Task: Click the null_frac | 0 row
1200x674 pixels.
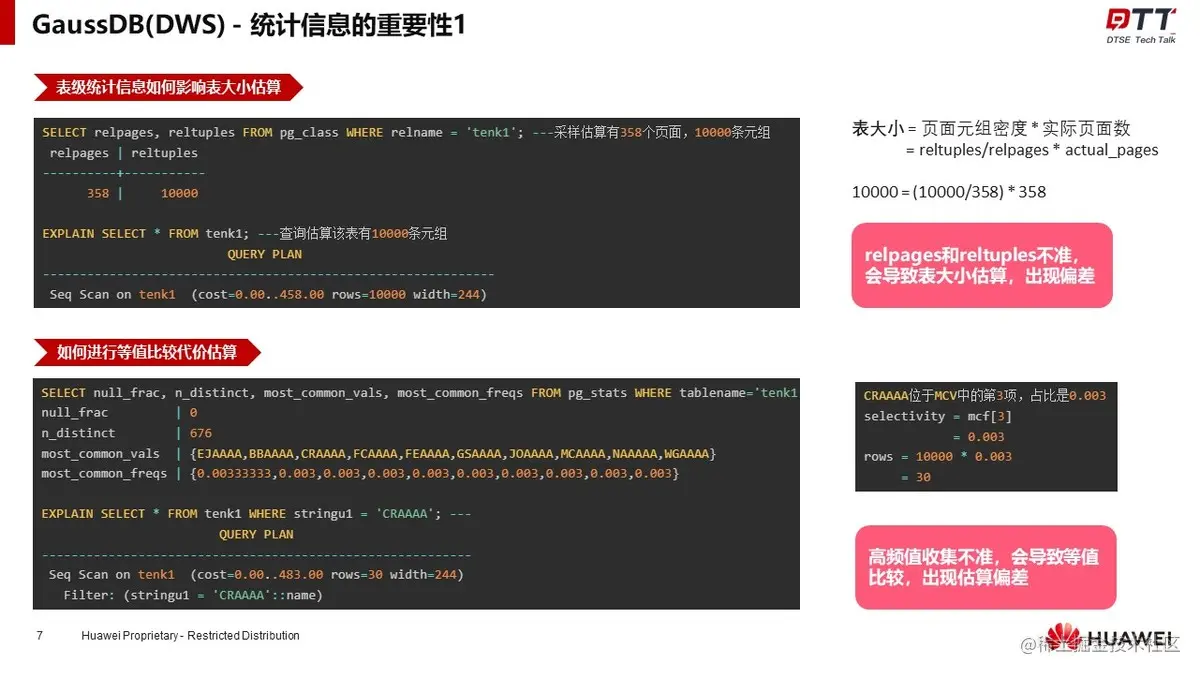Action: [x=119, y=413]
